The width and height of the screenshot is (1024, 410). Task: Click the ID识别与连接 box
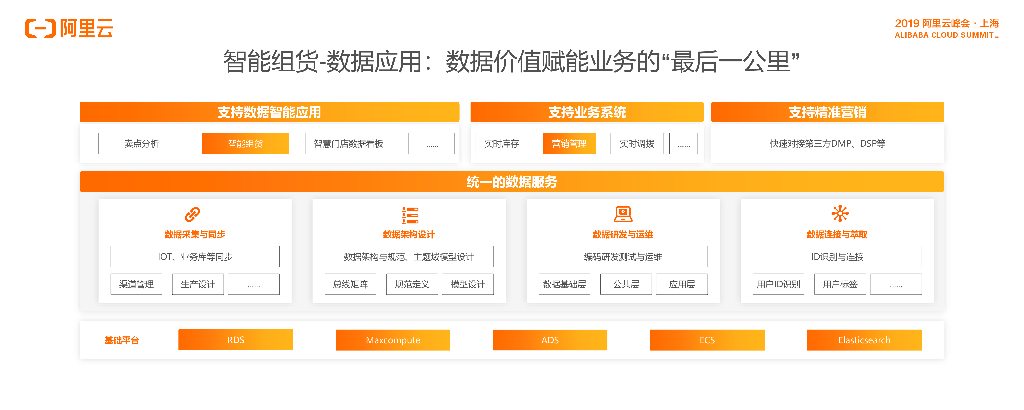837,257
